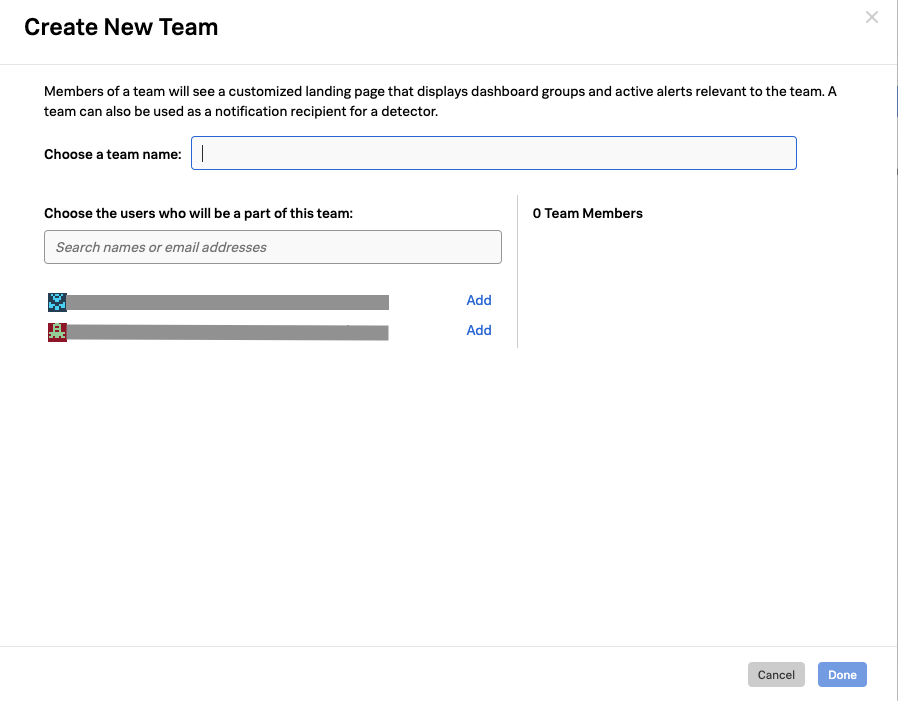Focus the search names or email addresses box
This screenshot has height=701, width=898.
(273, 246)
